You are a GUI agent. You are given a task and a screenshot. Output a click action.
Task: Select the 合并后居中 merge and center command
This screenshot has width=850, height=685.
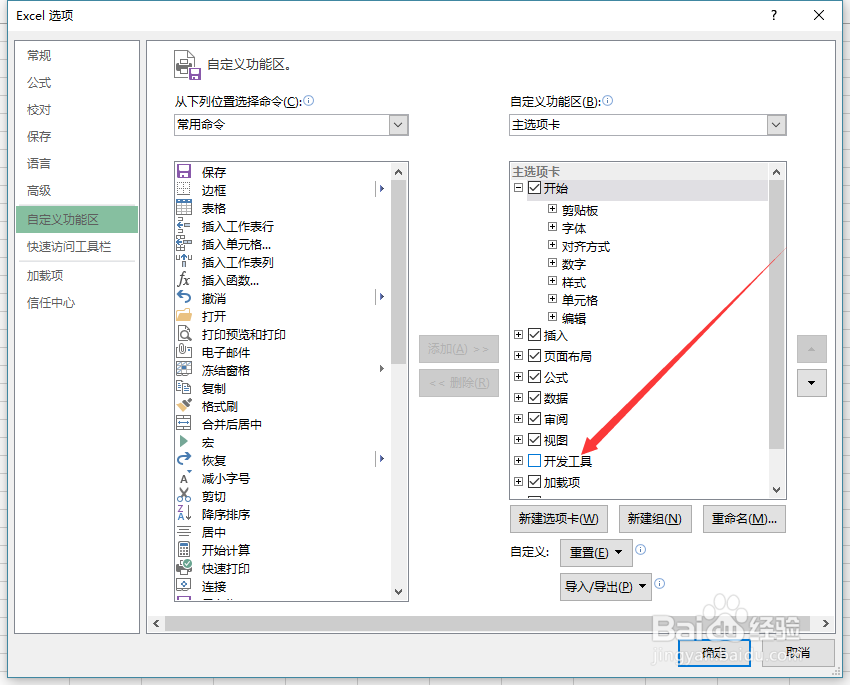click(185, 424)
